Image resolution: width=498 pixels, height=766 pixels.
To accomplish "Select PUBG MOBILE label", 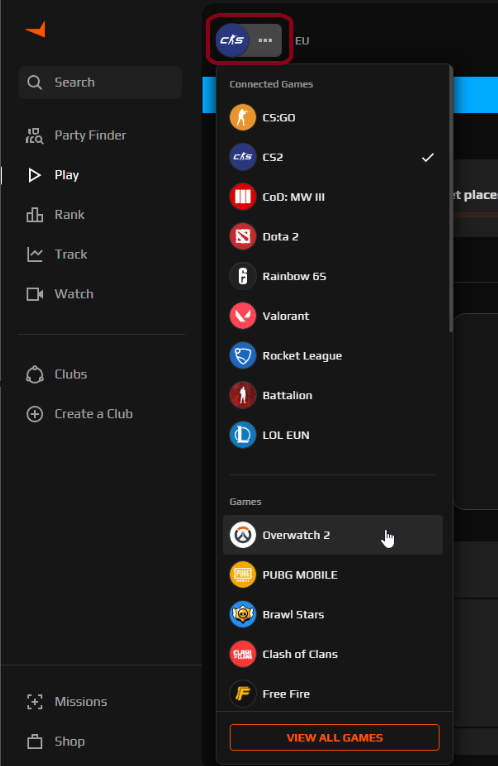I will tap(300, 575).
